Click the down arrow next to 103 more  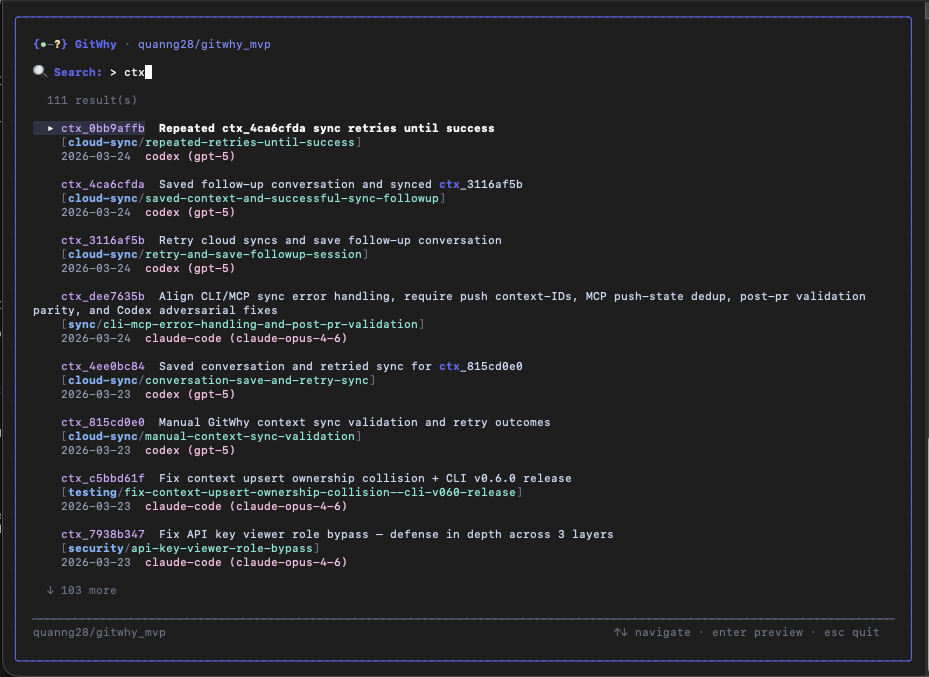coord(50,590)
